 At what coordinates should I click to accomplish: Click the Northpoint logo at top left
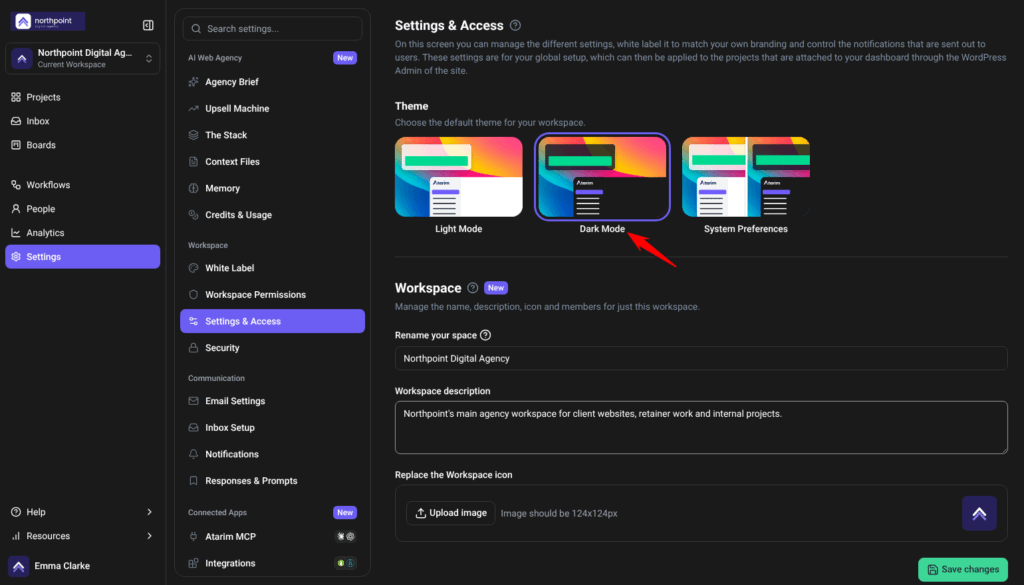pos(48,22)
